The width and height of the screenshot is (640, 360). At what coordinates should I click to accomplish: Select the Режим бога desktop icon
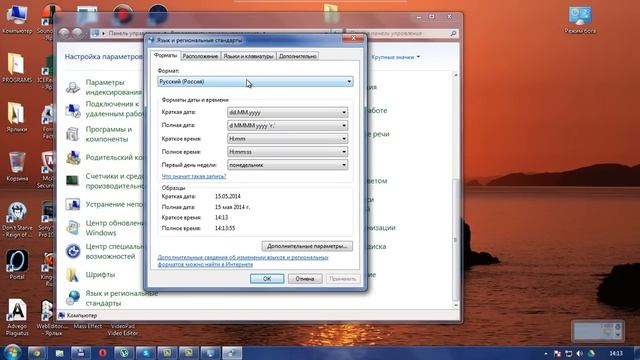pos(580,20)
